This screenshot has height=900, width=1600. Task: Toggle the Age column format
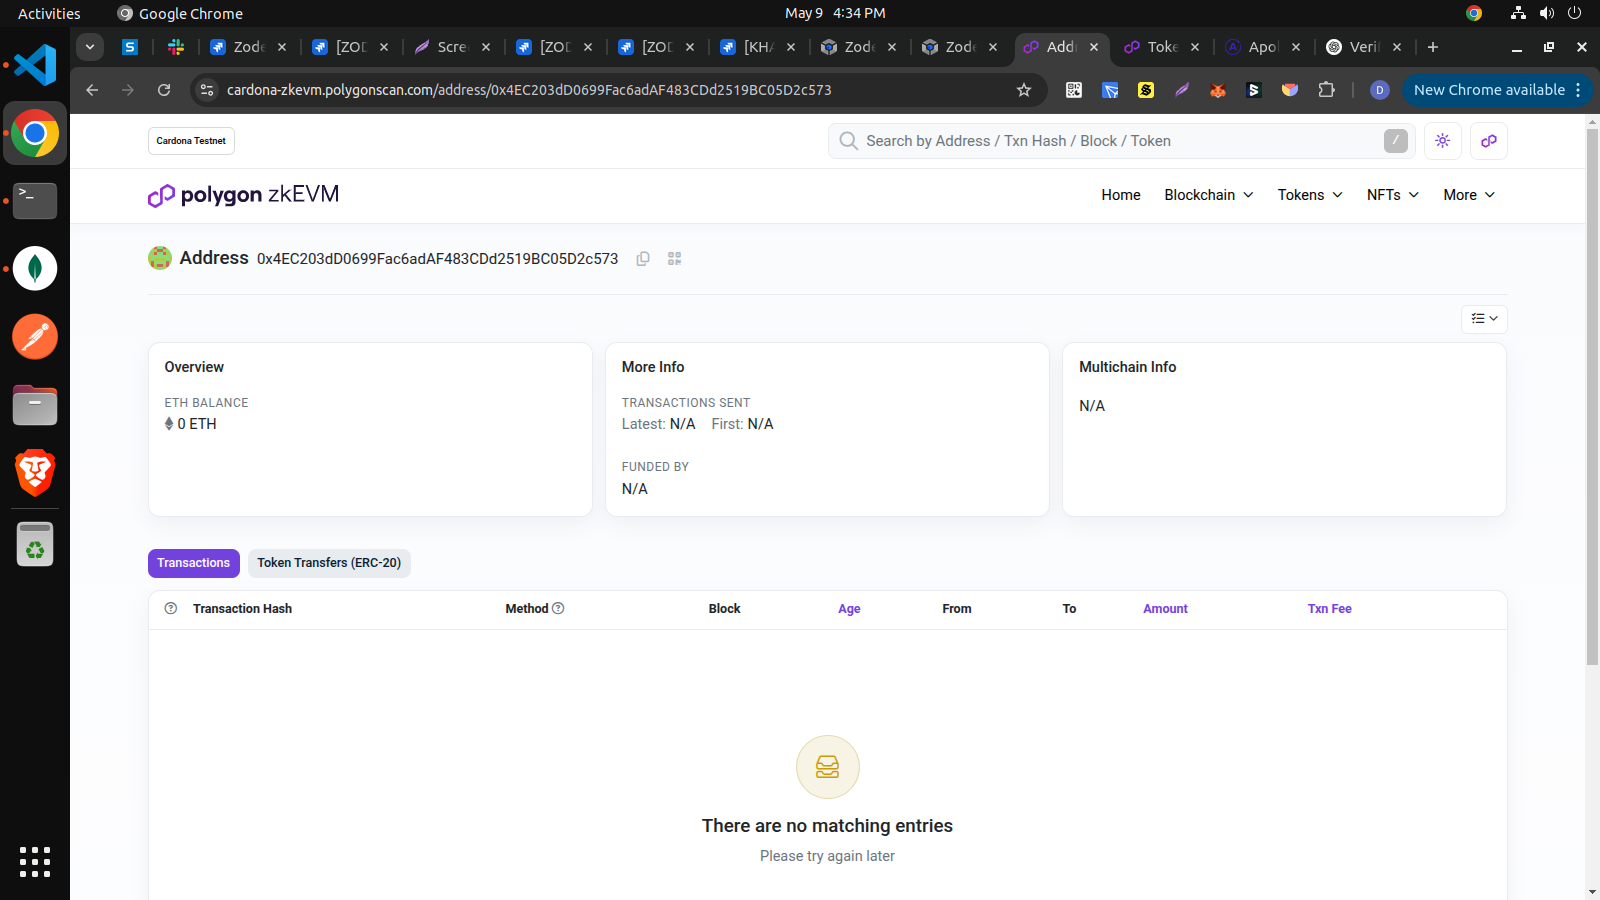coord(849,608)
